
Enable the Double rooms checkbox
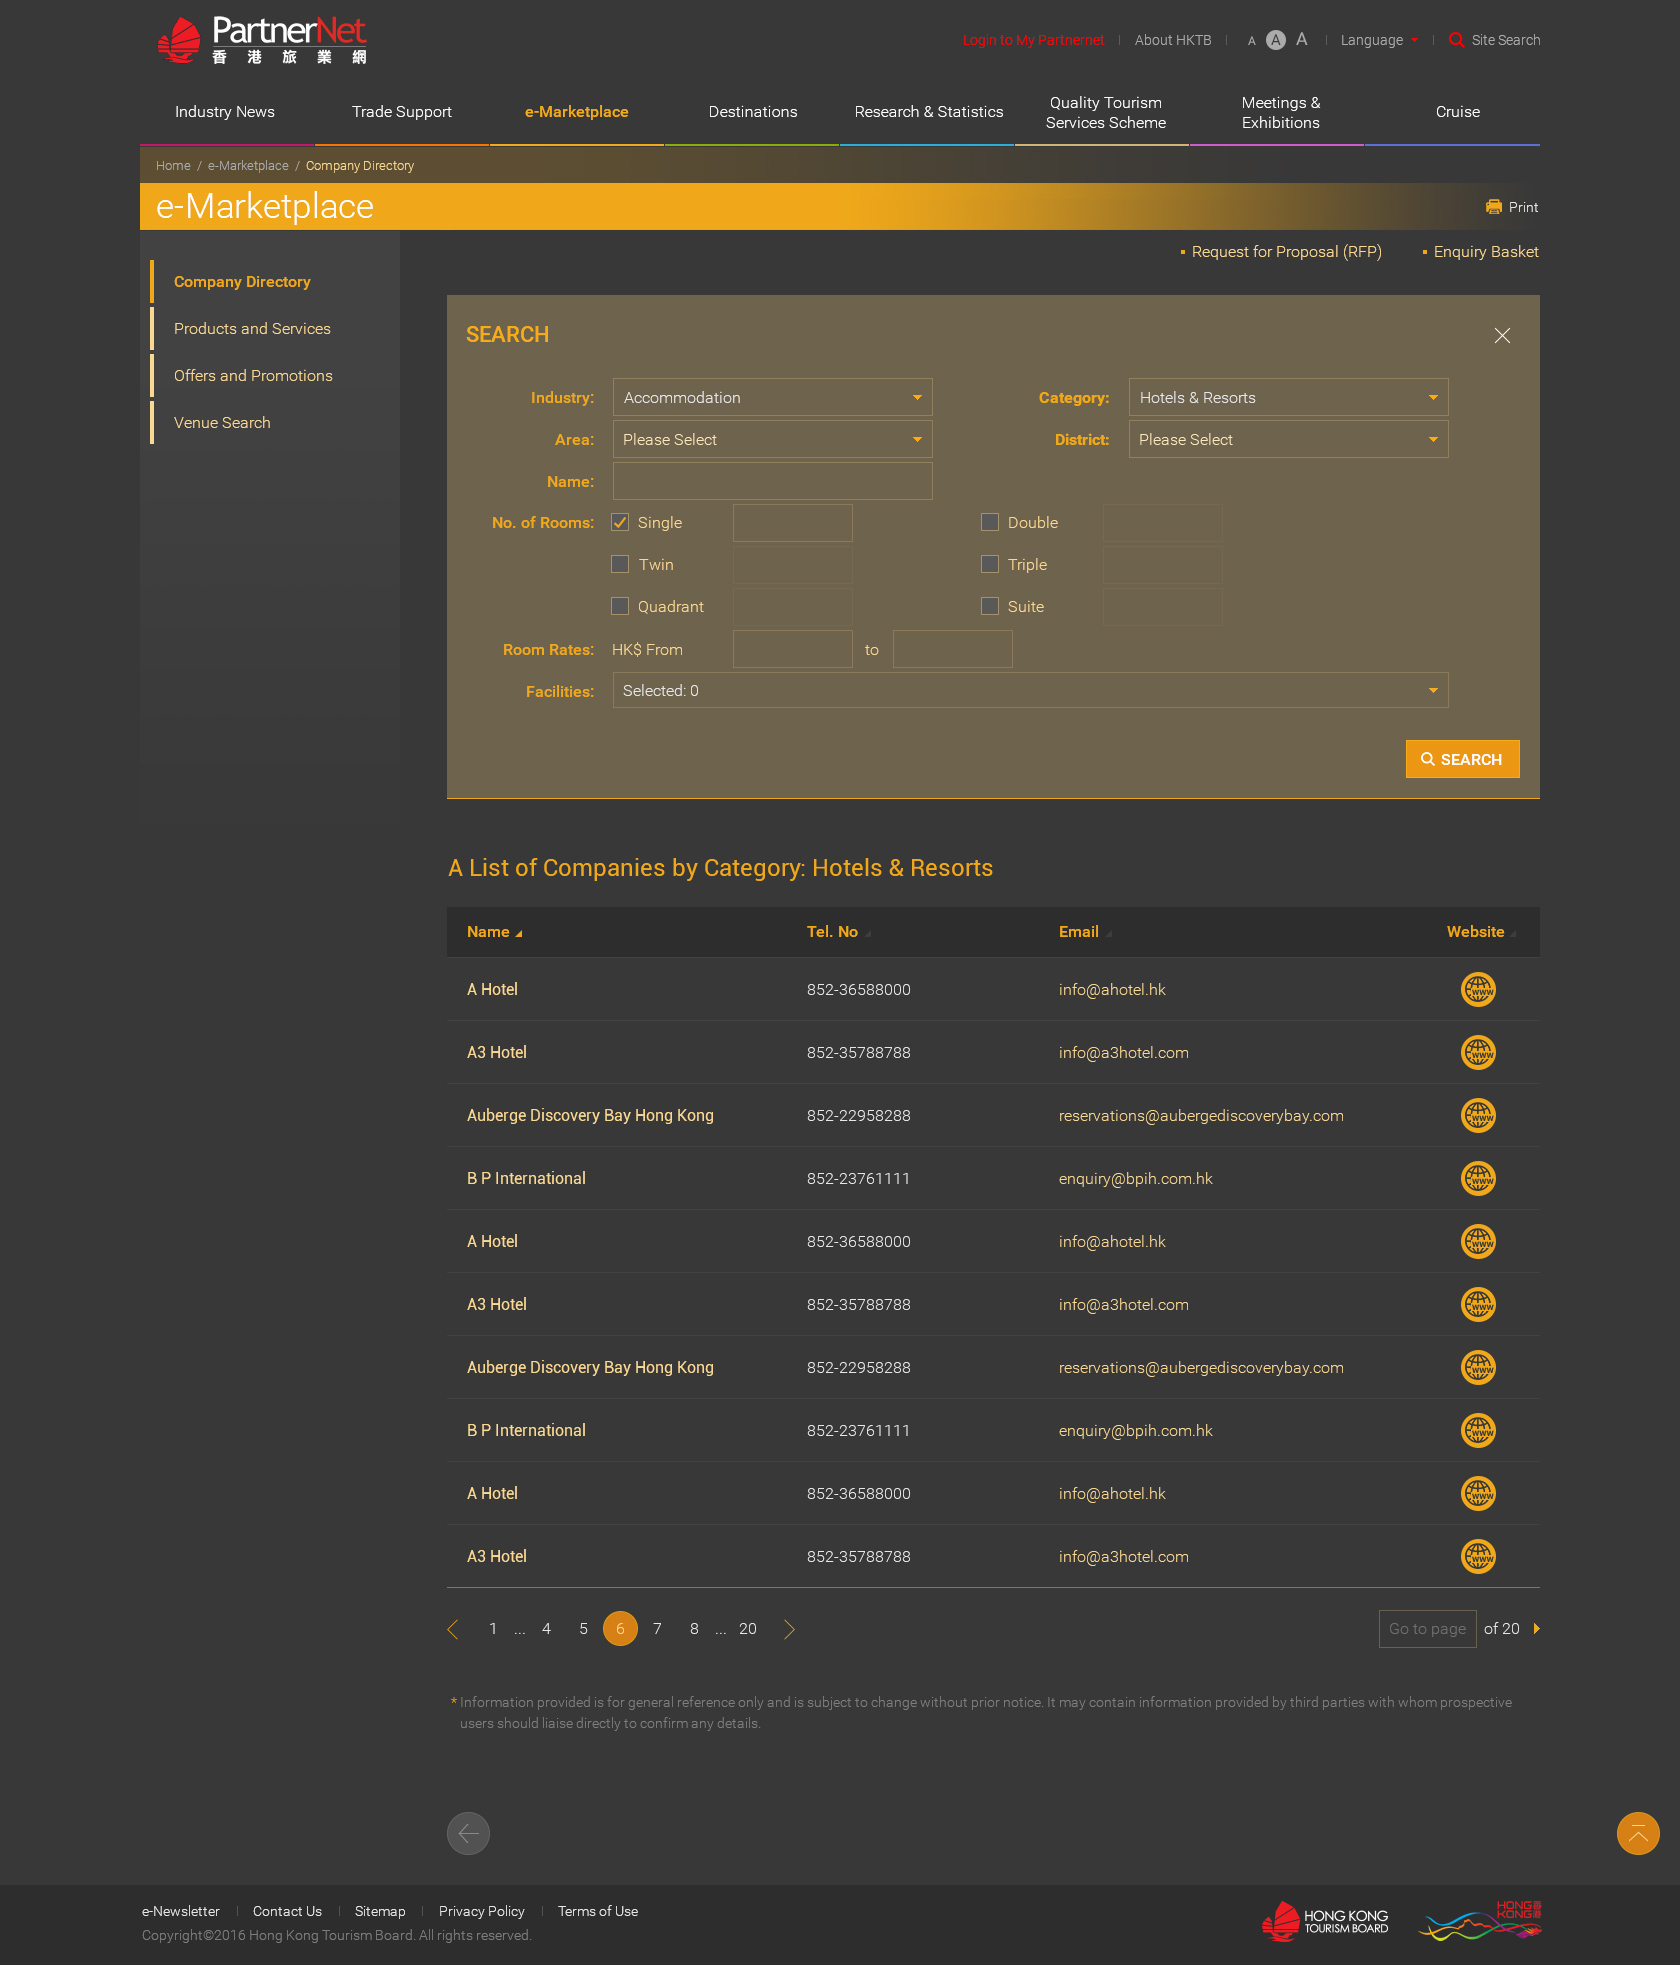coord(990,522)
